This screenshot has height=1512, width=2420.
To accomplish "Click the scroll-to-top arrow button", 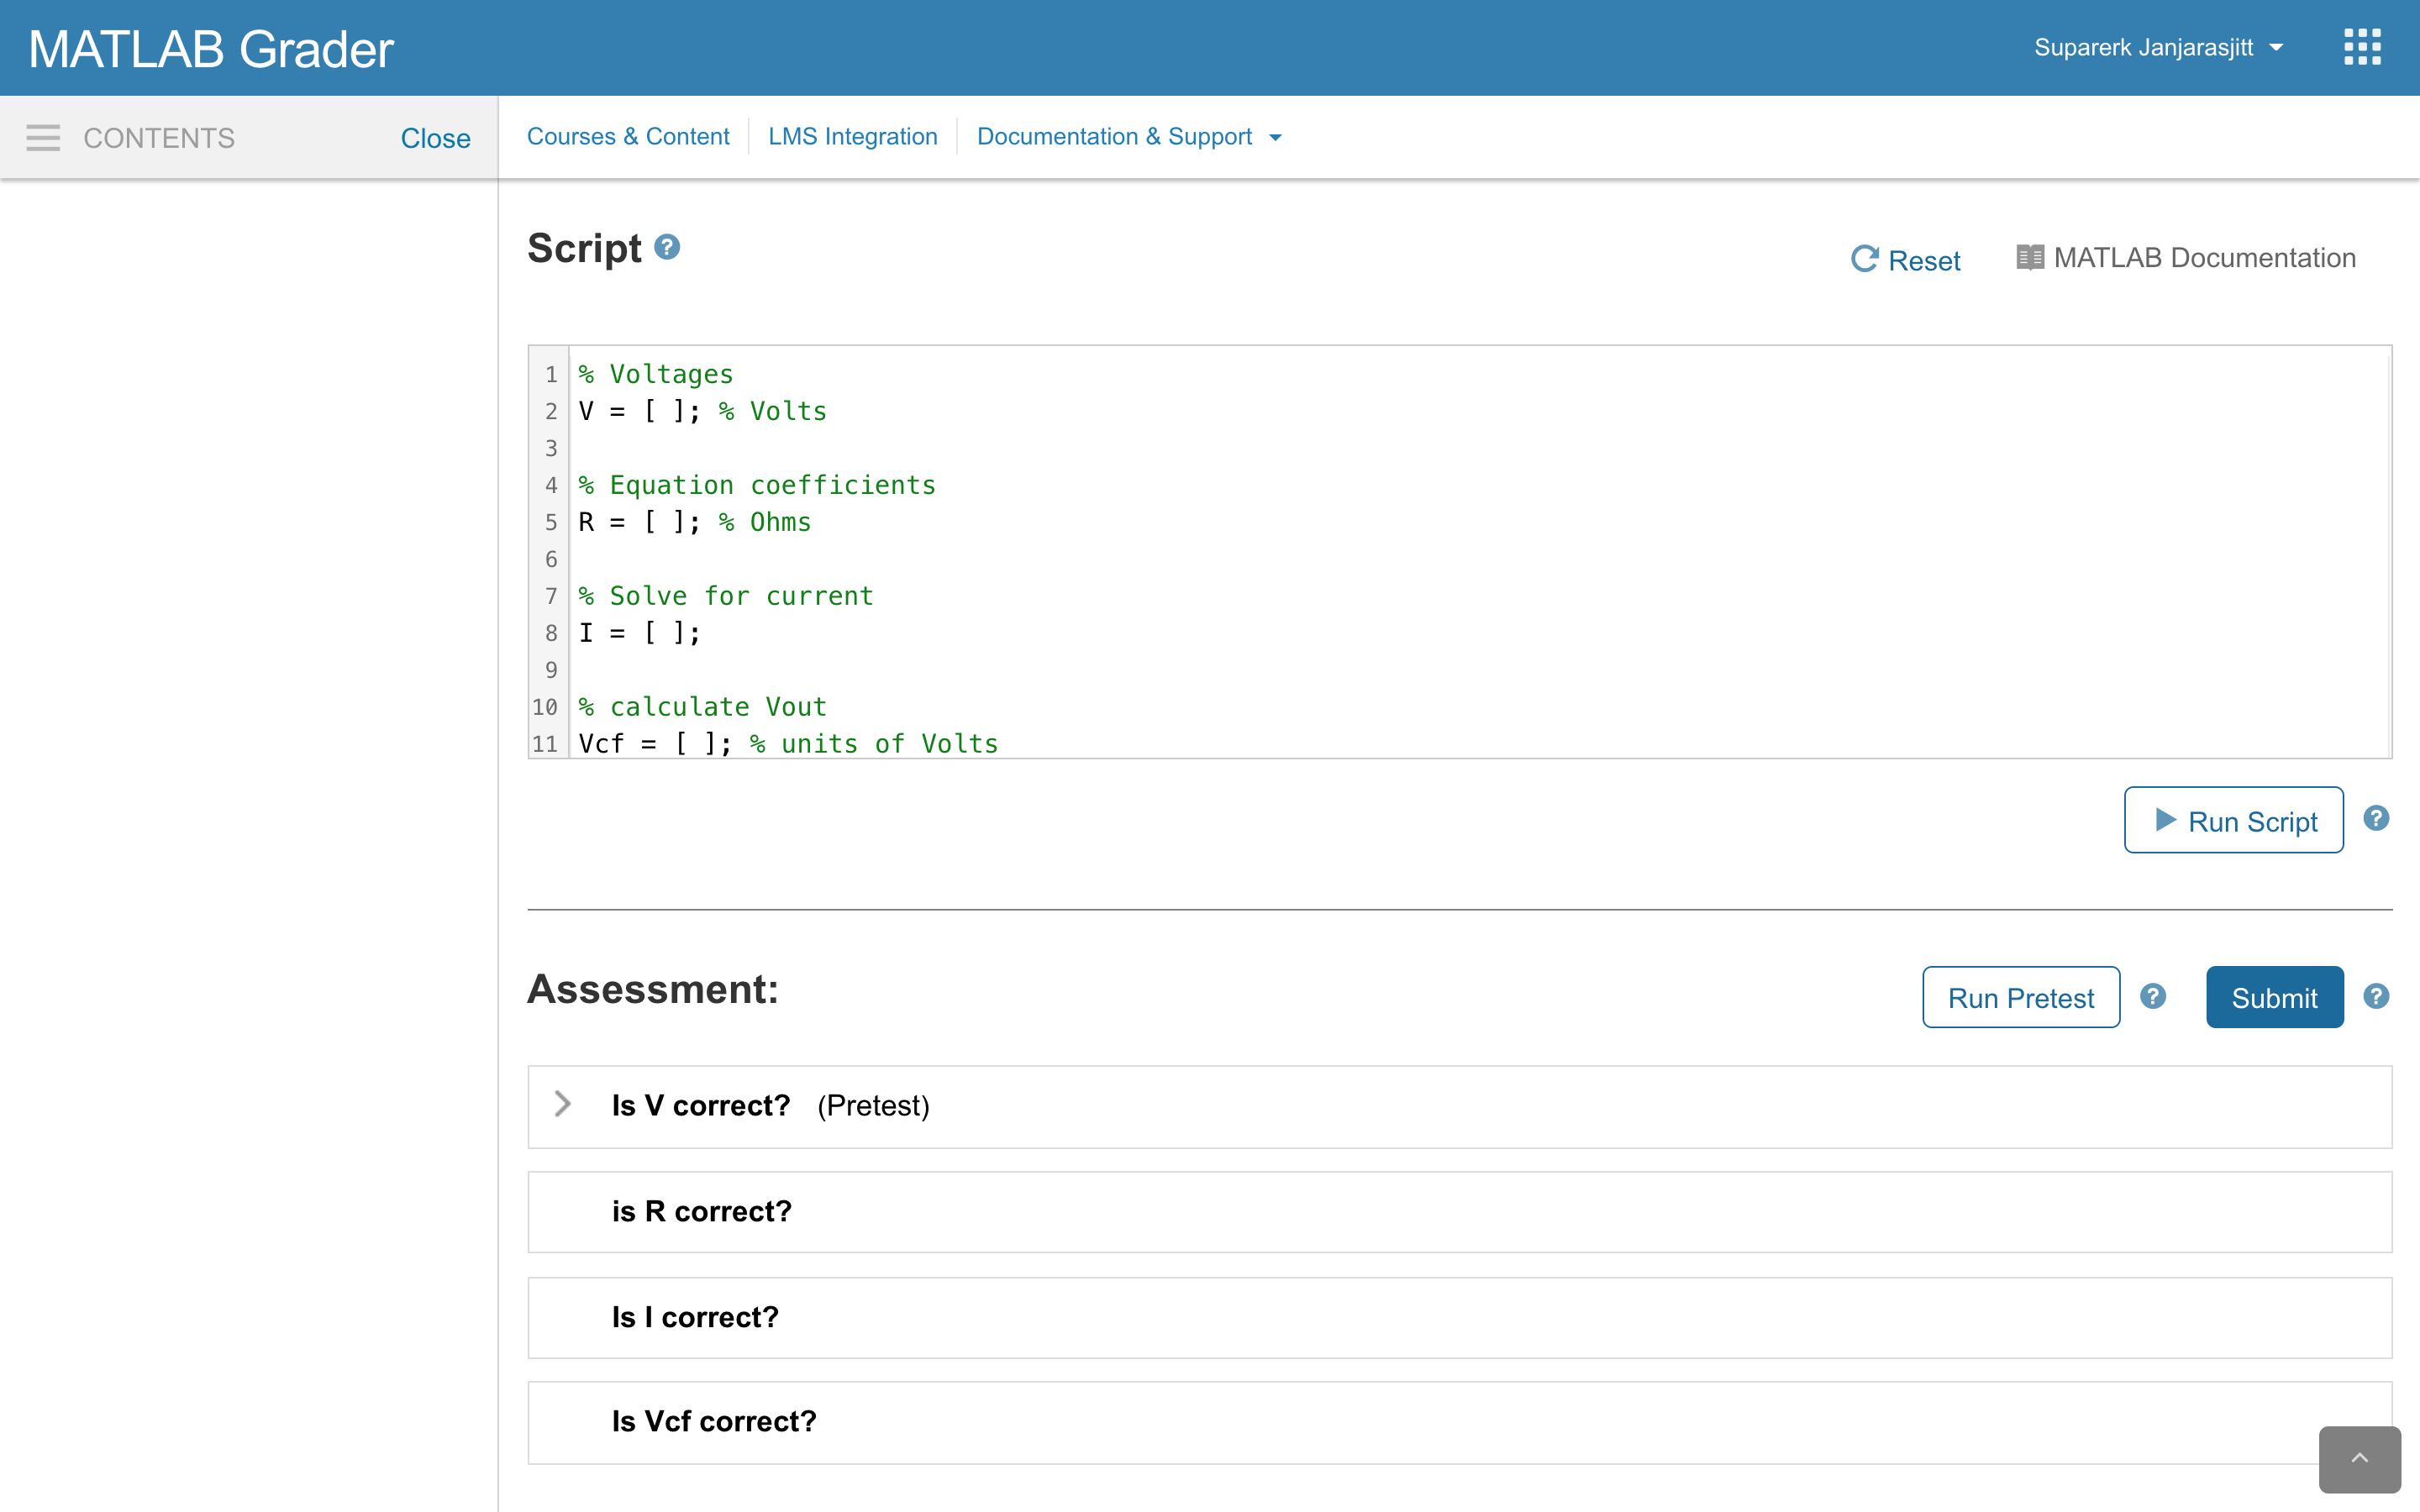I will click(2359, 1458).
